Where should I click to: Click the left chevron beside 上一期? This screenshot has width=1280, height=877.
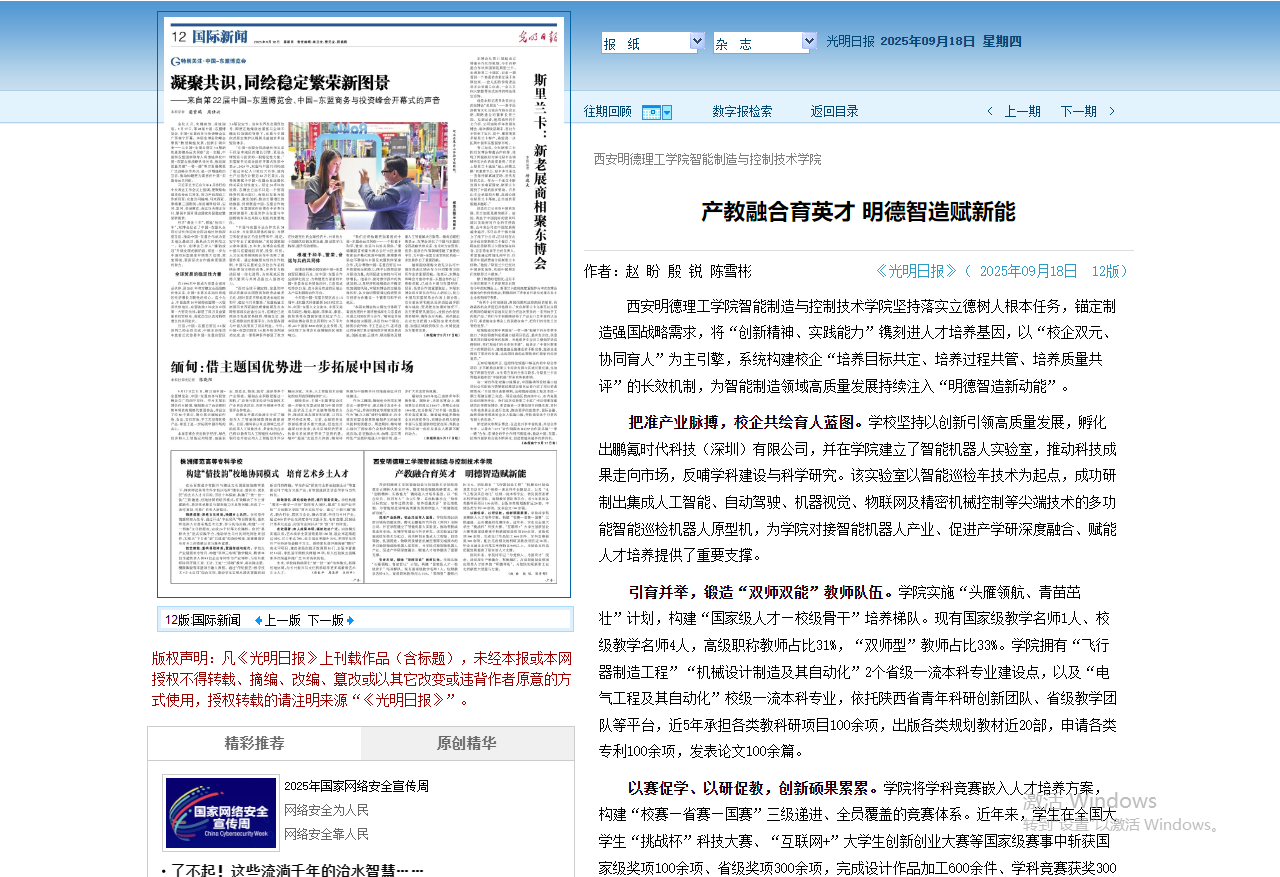click(990, 112)
